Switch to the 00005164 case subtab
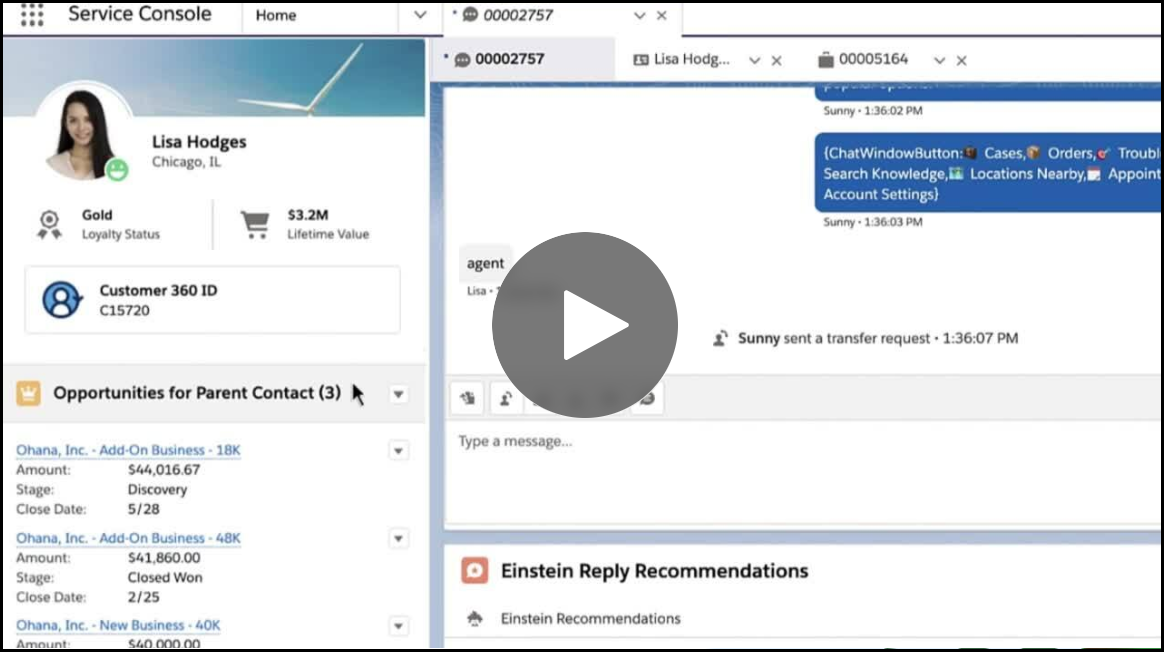Screen dimensions: 1164x652 click(x=863, y=59)
